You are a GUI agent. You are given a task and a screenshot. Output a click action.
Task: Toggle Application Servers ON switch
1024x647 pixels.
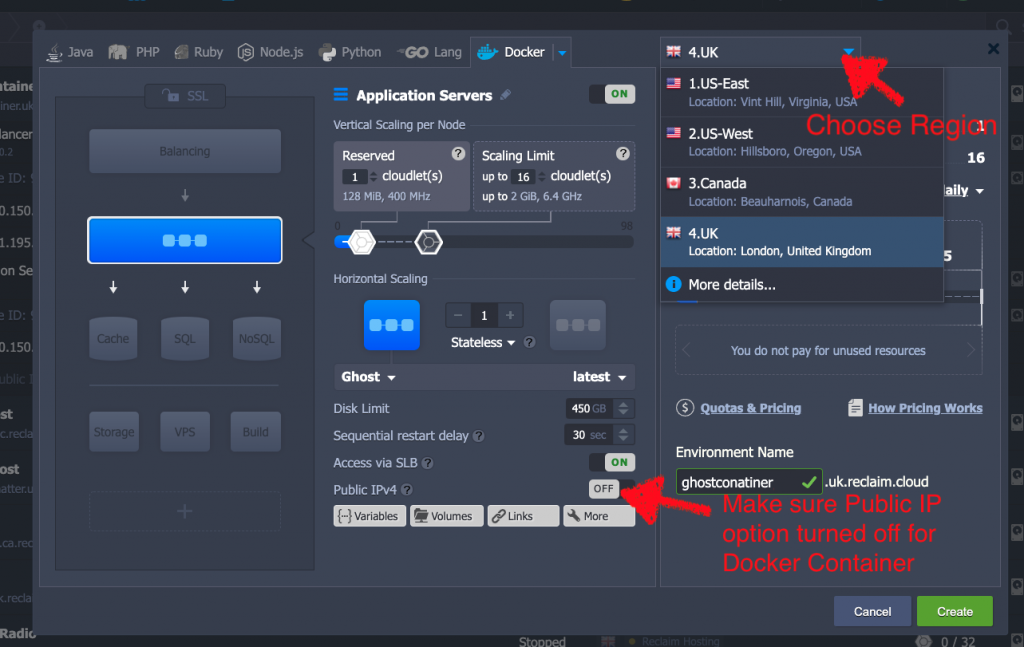point(612,94)
